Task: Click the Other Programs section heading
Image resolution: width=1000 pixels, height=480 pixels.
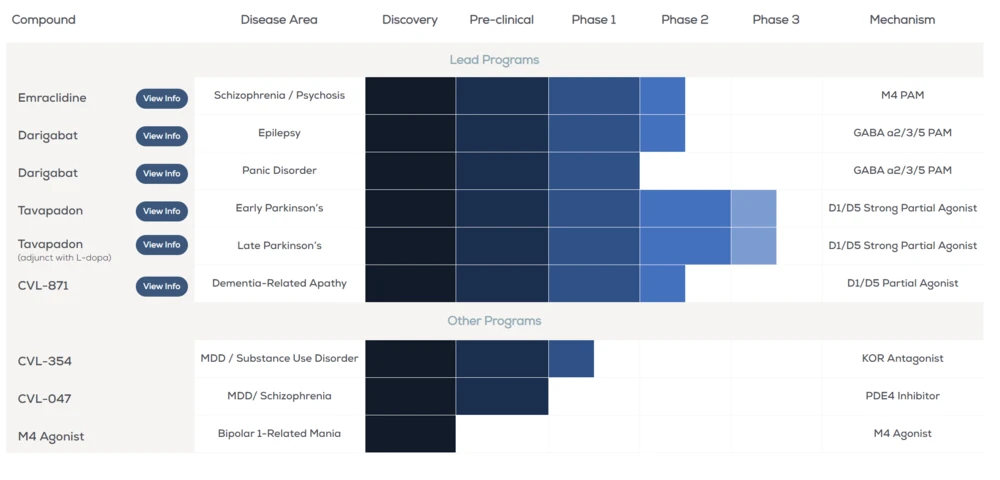Action: tap(494, 321)
